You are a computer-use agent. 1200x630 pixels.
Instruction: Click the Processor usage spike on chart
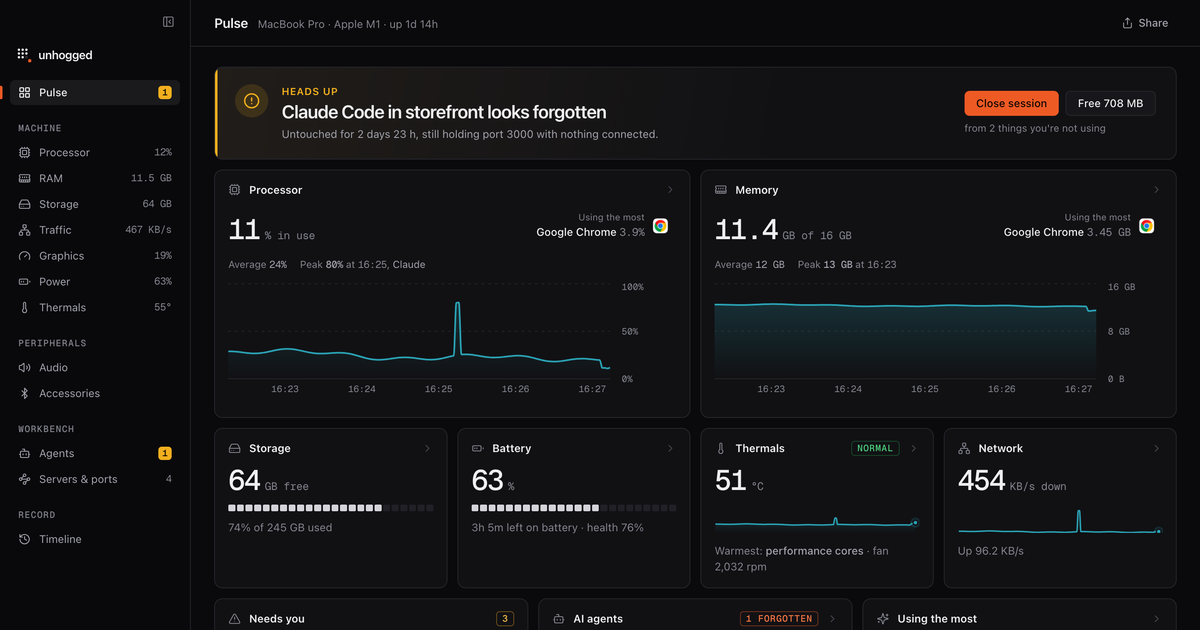[x=458, y=327]
